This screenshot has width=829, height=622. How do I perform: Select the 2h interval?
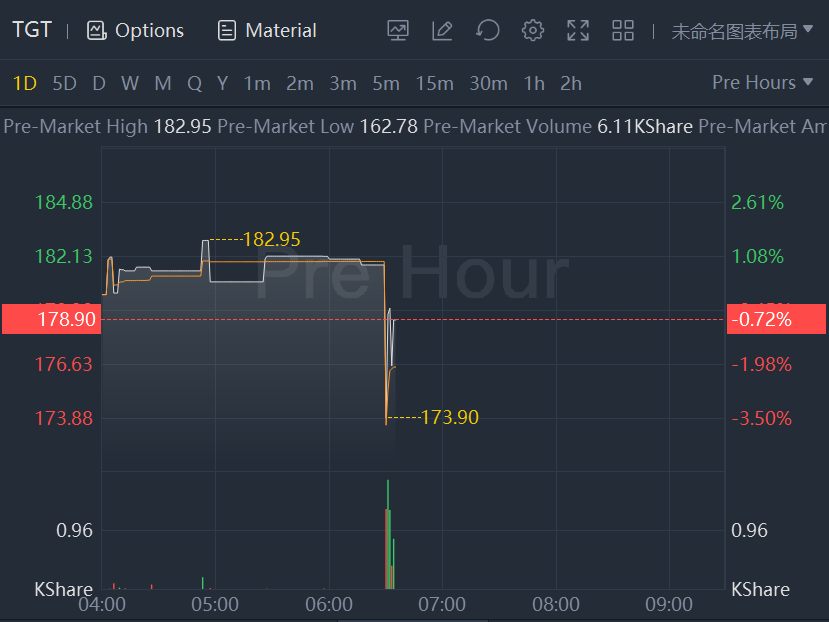571,84
